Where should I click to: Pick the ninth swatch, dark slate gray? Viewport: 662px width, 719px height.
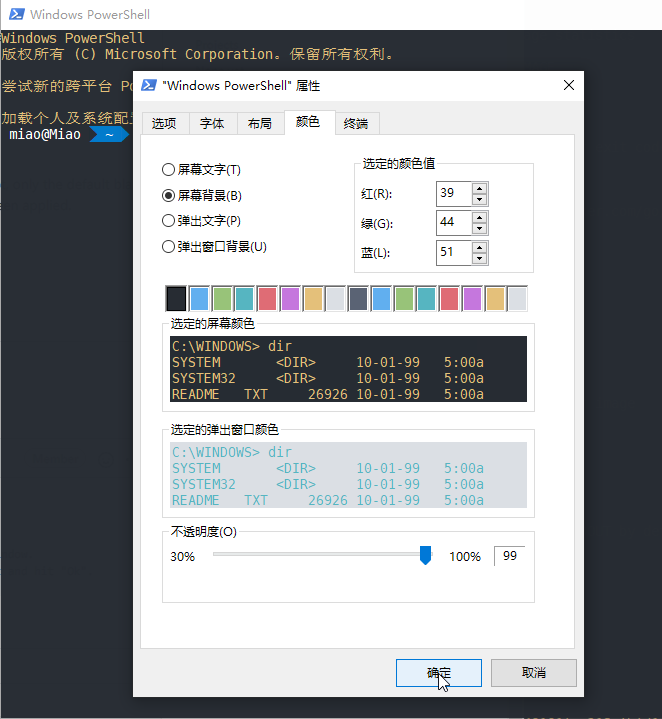(359, 299)
